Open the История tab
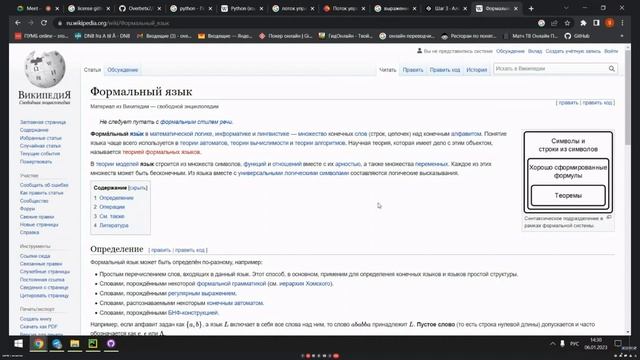This screenshot has width=640, height=360. (x=476, y=70)
